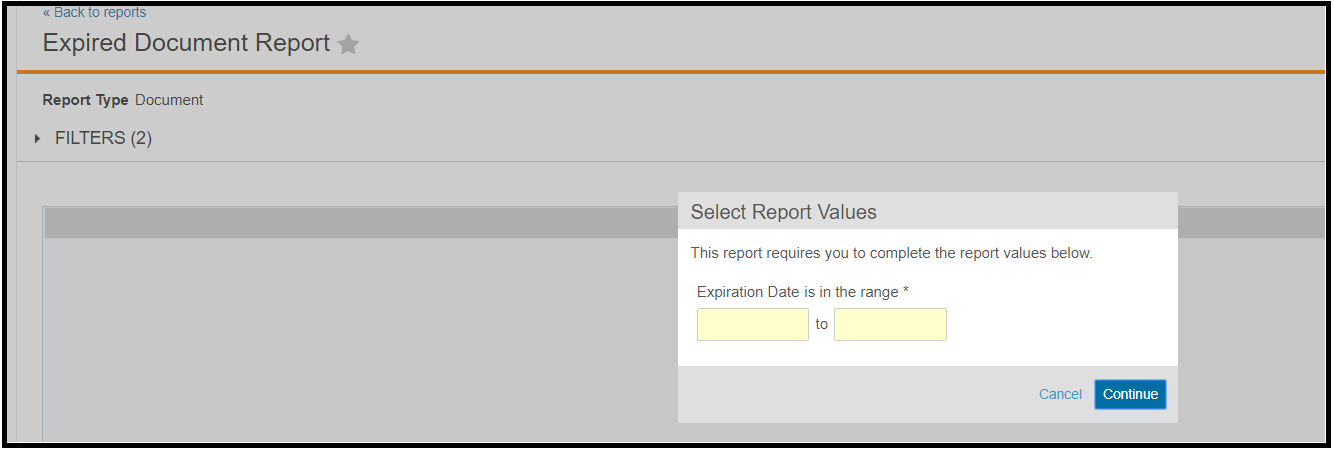
Task: Click the Report Type label
Action: (85, 100)
